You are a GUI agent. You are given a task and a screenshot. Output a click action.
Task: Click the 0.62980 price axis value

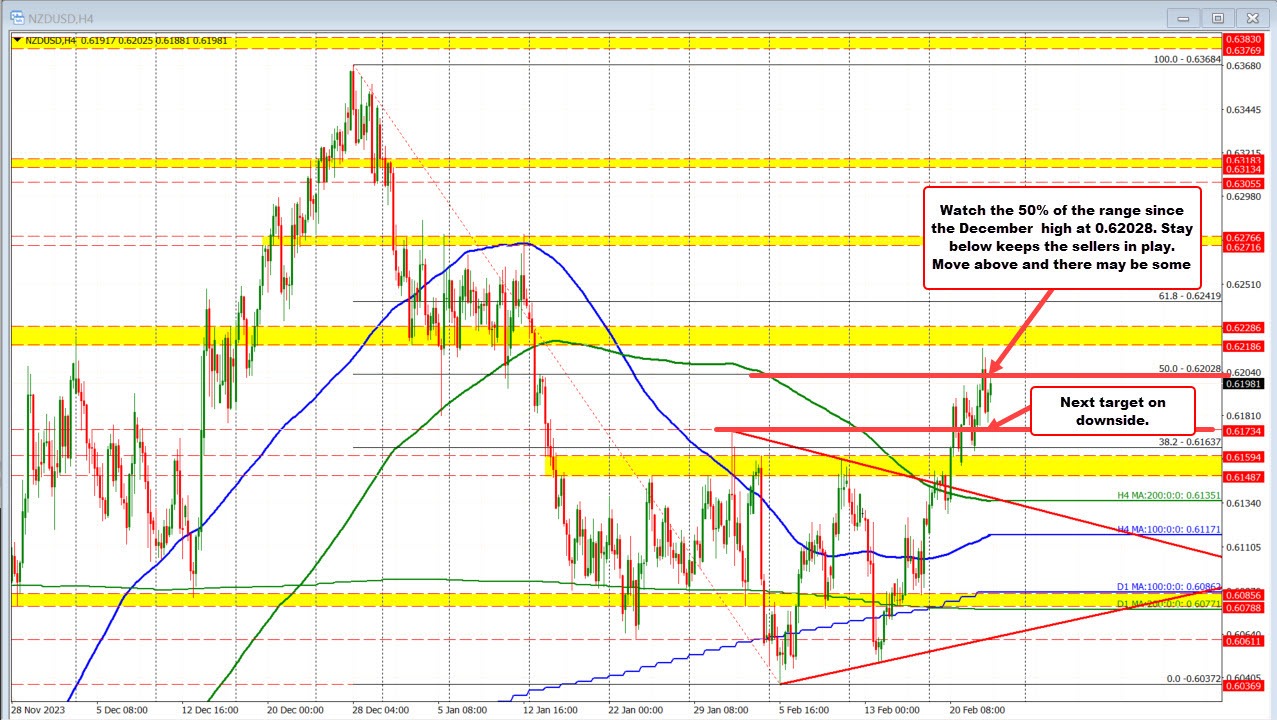pos(1241,197)
